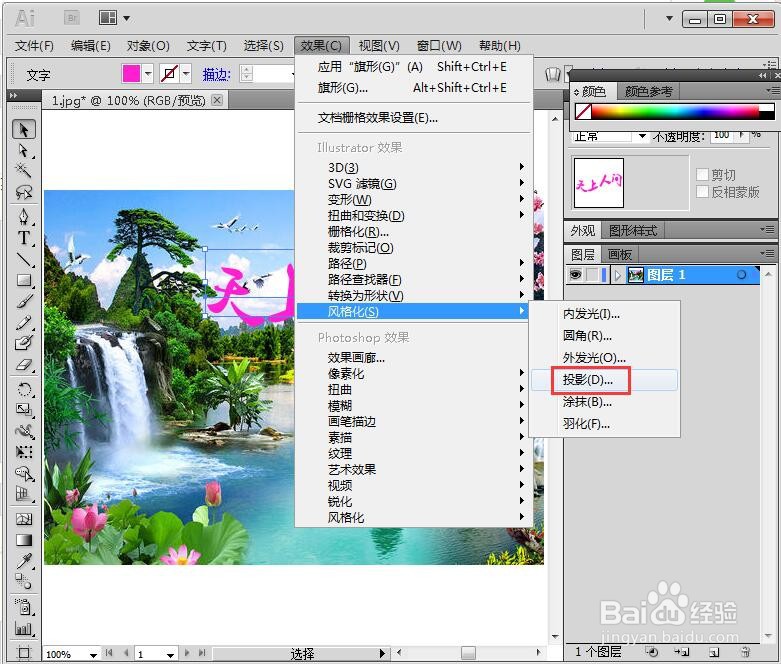
Task: Select the Paintbrush tool
Action: tap(23, 301)
